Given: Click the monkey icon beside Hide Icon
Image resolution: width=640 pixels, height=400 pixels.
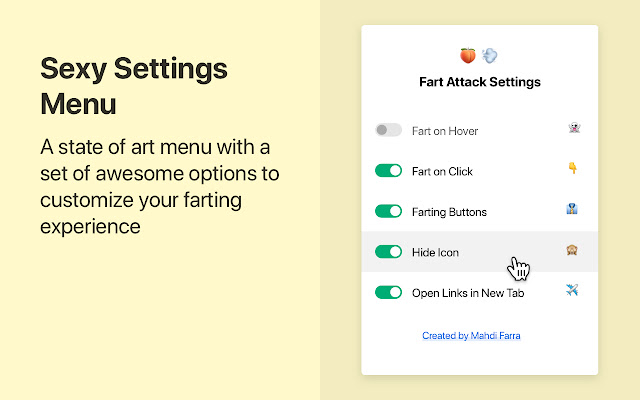Looking at the screenshot, I should point(573,251).
